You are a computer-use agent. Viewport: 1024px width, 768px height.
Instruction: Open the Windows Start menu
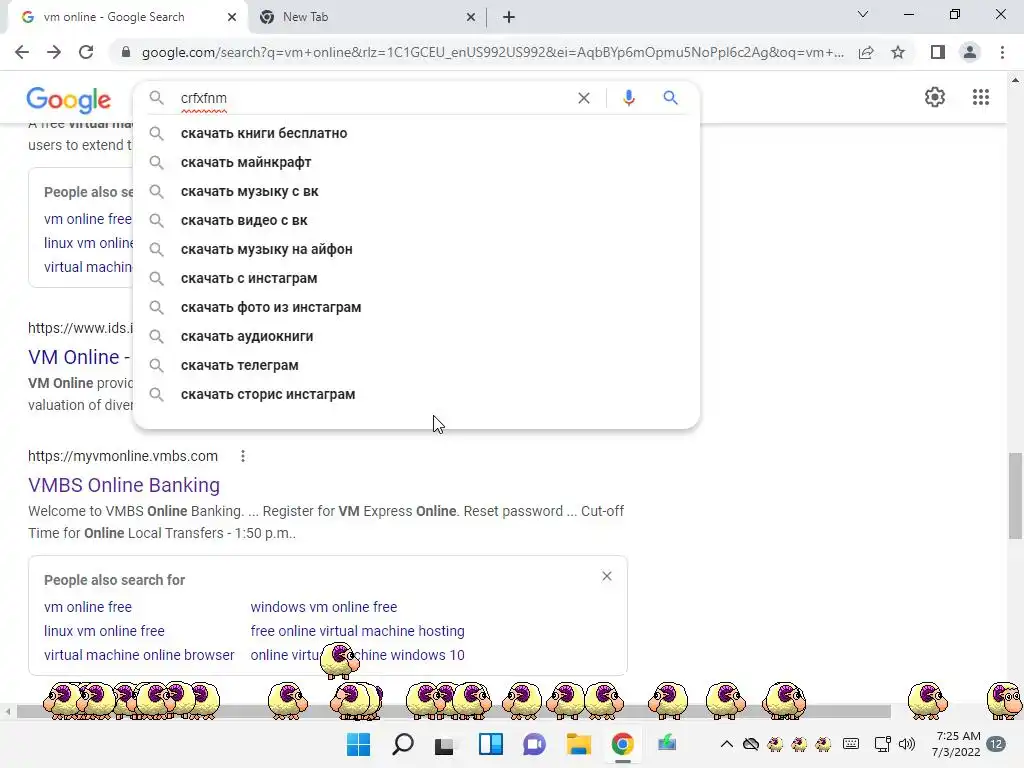358,744
